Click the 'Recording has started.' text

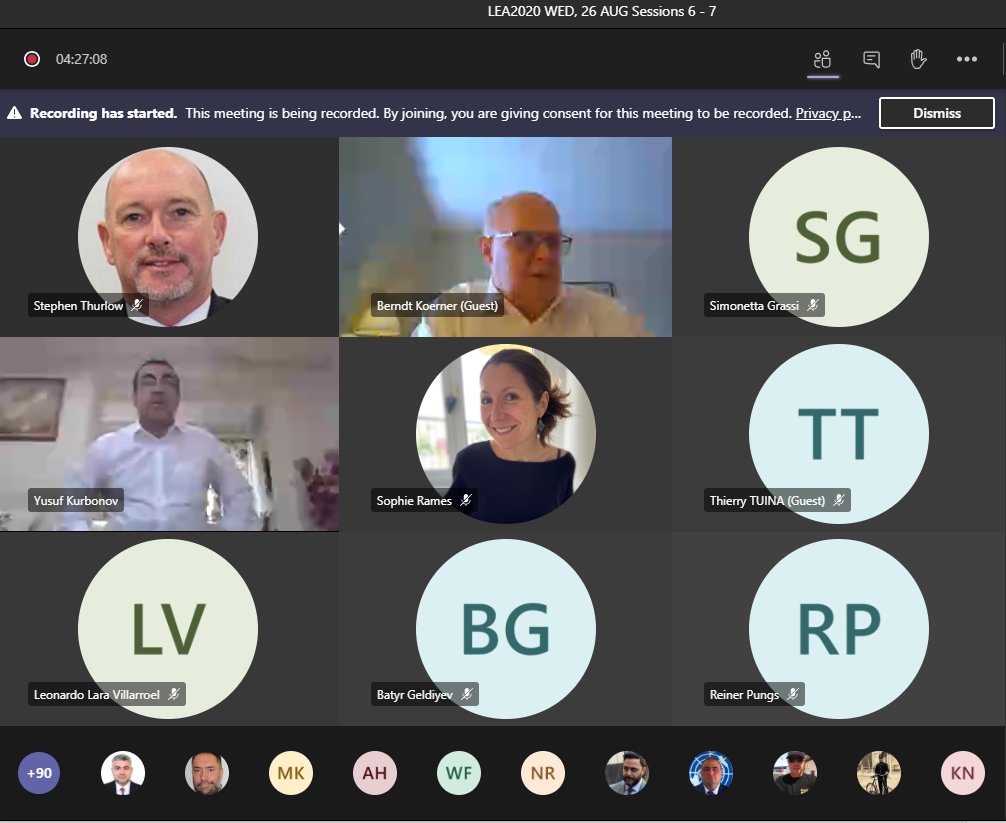(103, 113)
